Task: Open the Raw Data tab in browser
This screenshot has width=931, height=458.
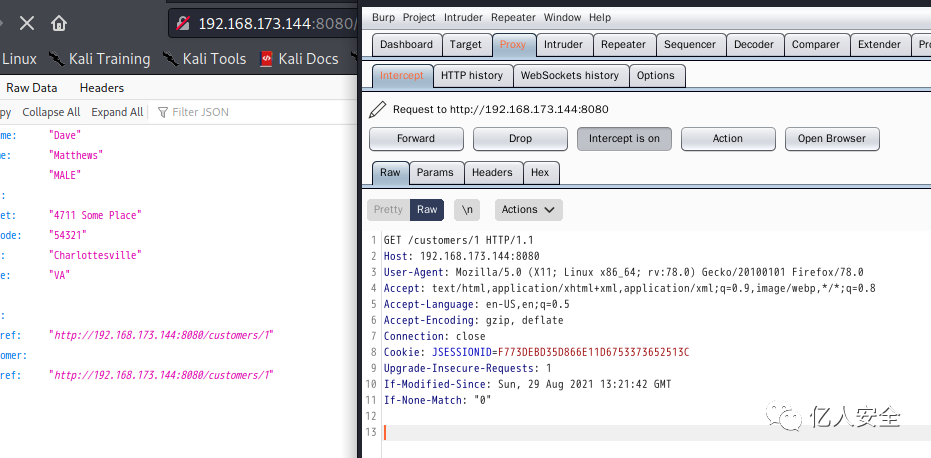Action: tap(31, 88)
